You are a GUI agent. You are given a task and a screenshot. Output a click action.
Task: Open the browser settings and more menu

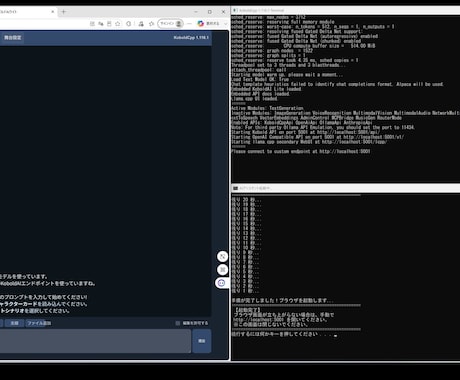[x=189, y=24]
